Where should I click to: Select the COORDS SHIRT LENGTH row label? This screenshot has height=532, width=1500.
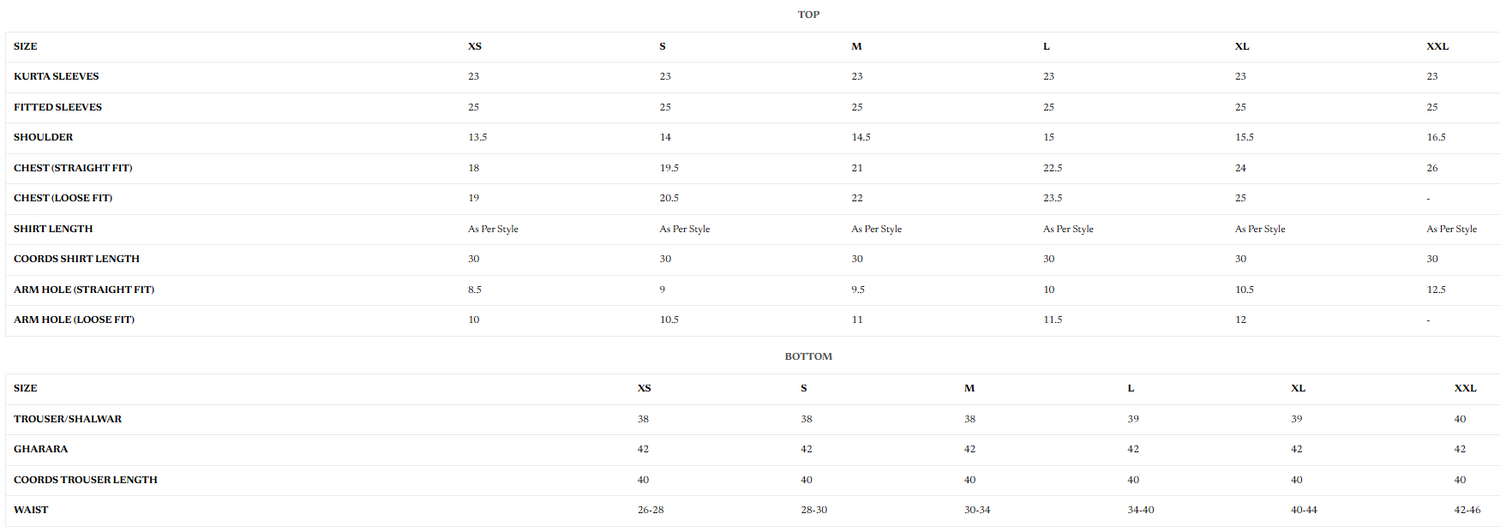point(76,259)
